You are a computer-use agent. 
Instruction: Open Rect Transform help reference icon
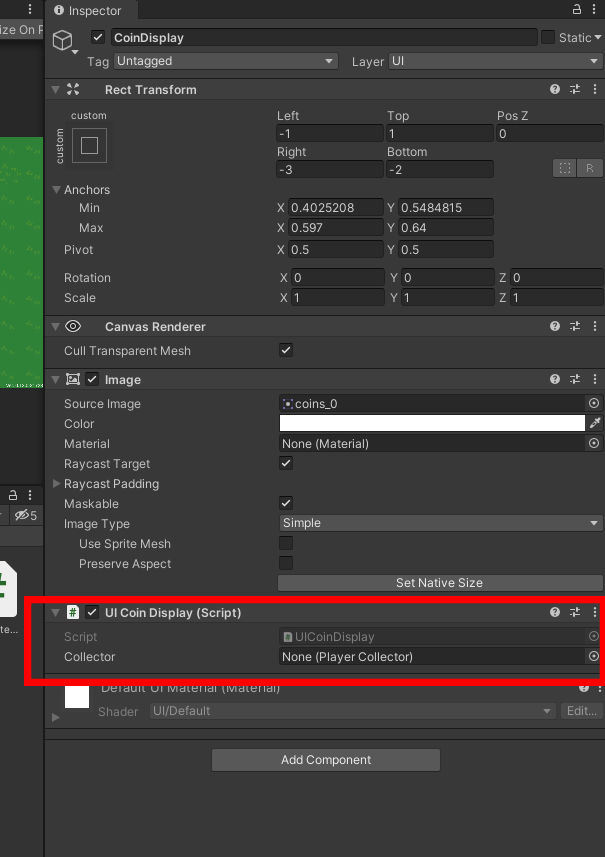(x=555, y=89)
